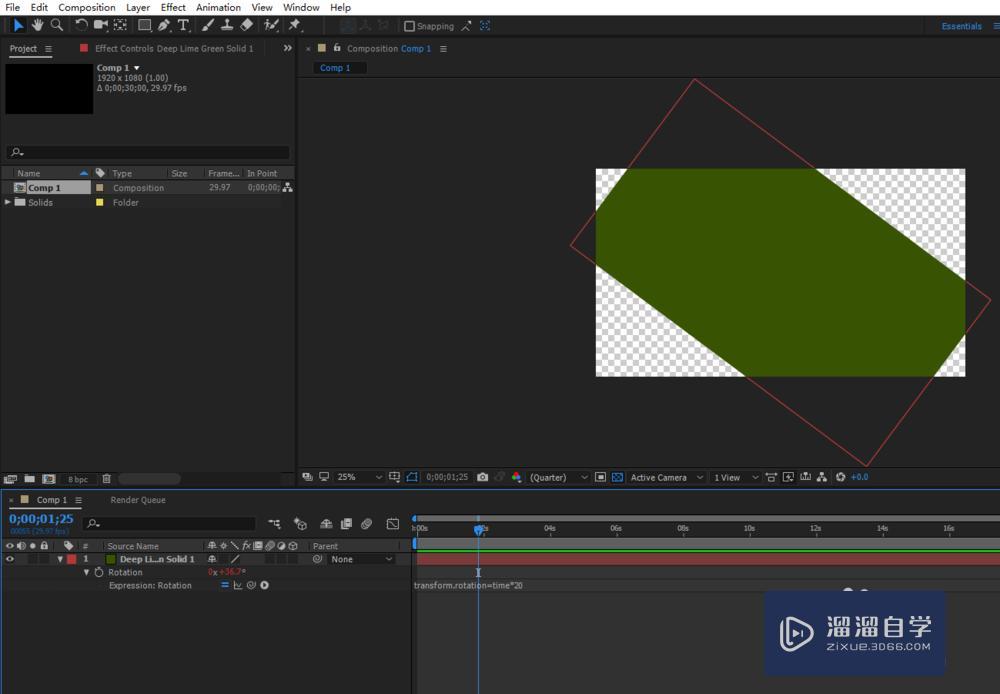This screenshot has width=1000, height=694.
Task: Collapse the Rotation property twirl
Action: [x=87, y=572]
